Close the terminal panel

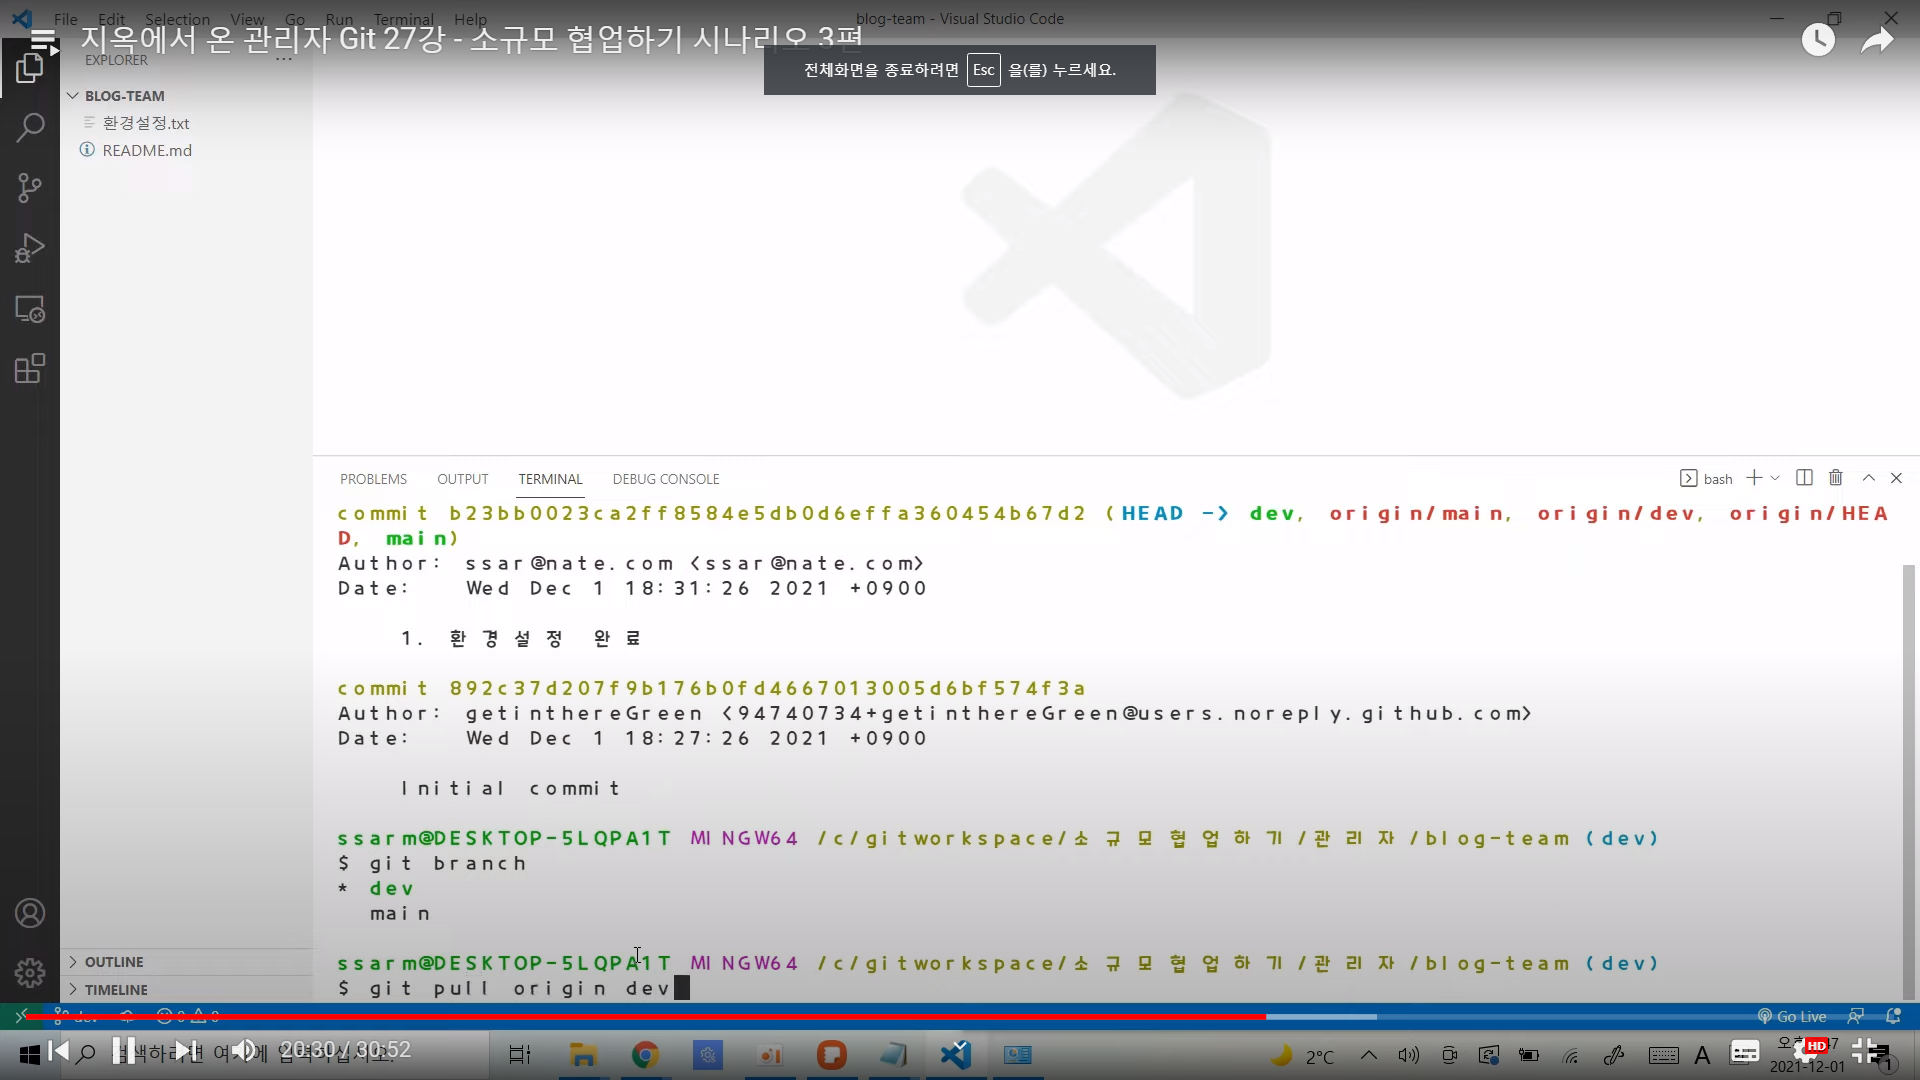[1896, 478]
